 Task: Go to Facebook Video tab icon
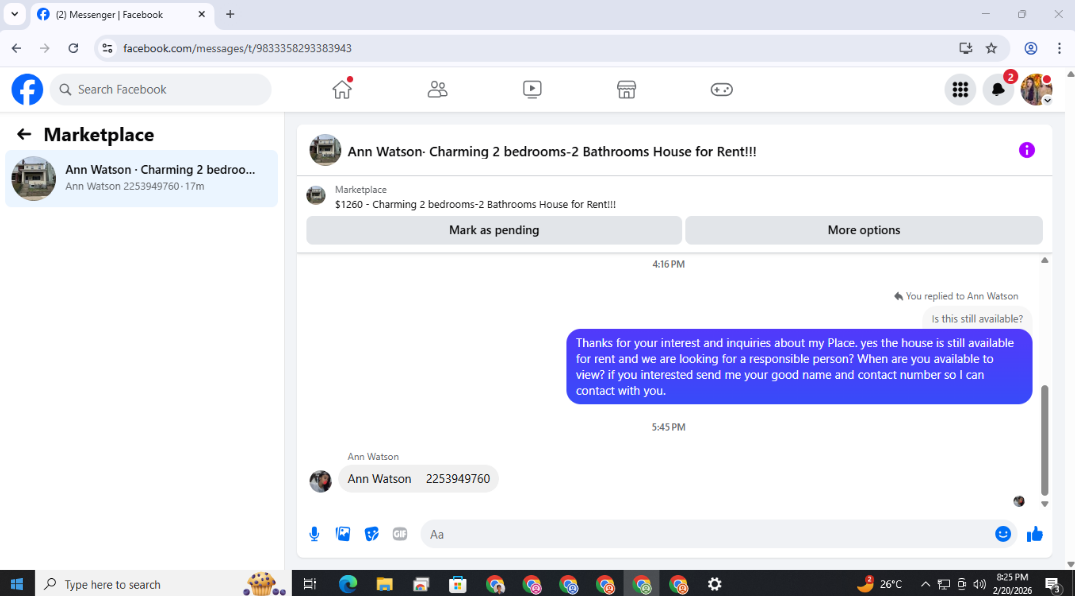[x=532, y=89]
